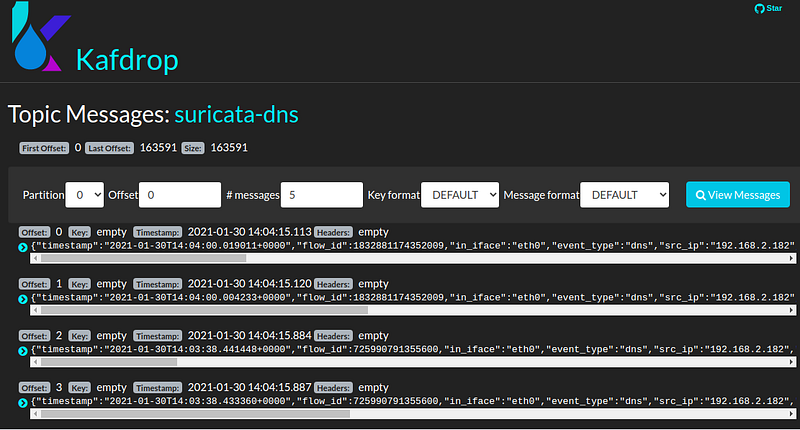The width and height of the screenshot is (800, 430).
Task: Expand the offset 1 message arrow
Action: (x=22, y=299)
